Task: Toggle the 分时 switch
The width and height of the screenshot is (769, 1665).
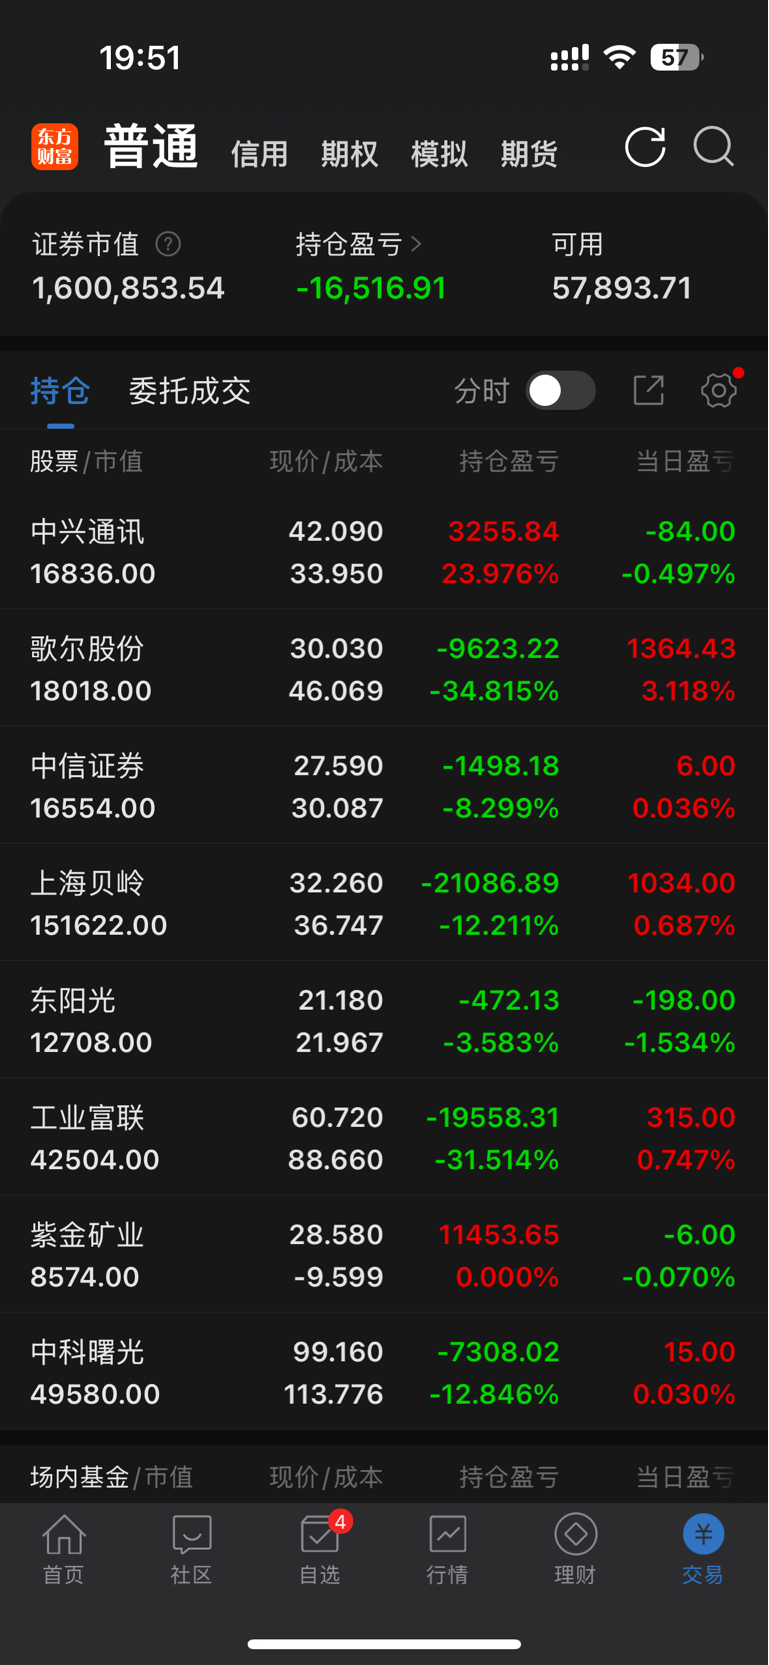Action: [561, 390]
